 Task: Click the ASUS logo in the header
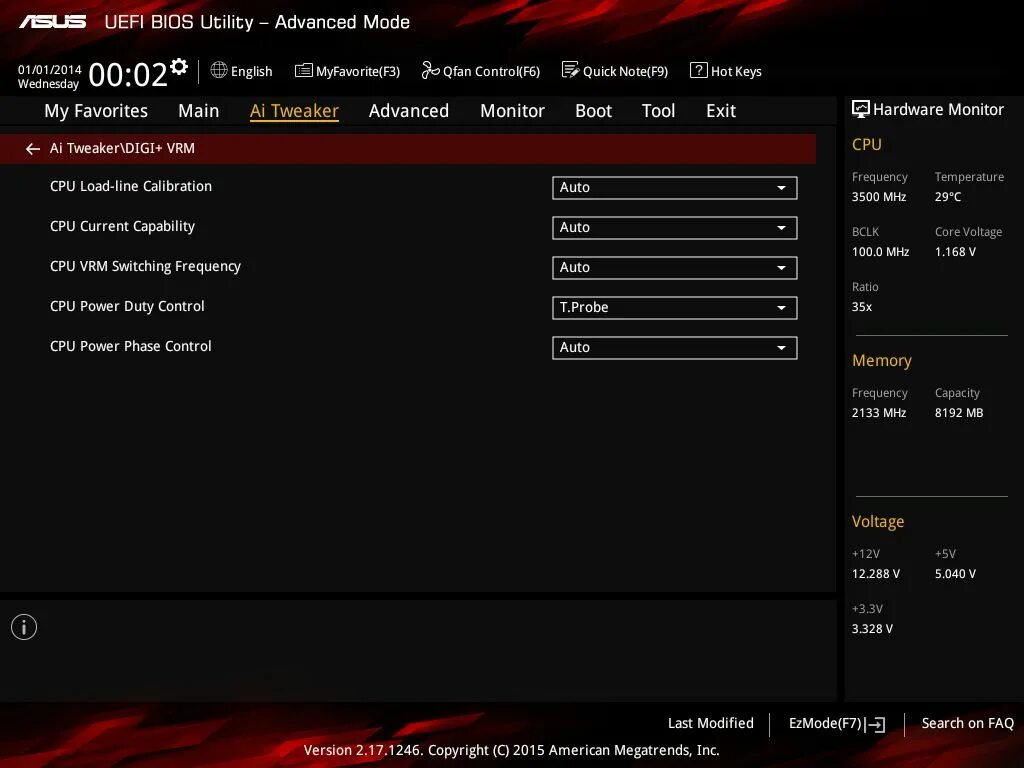[x=52, y=21]
